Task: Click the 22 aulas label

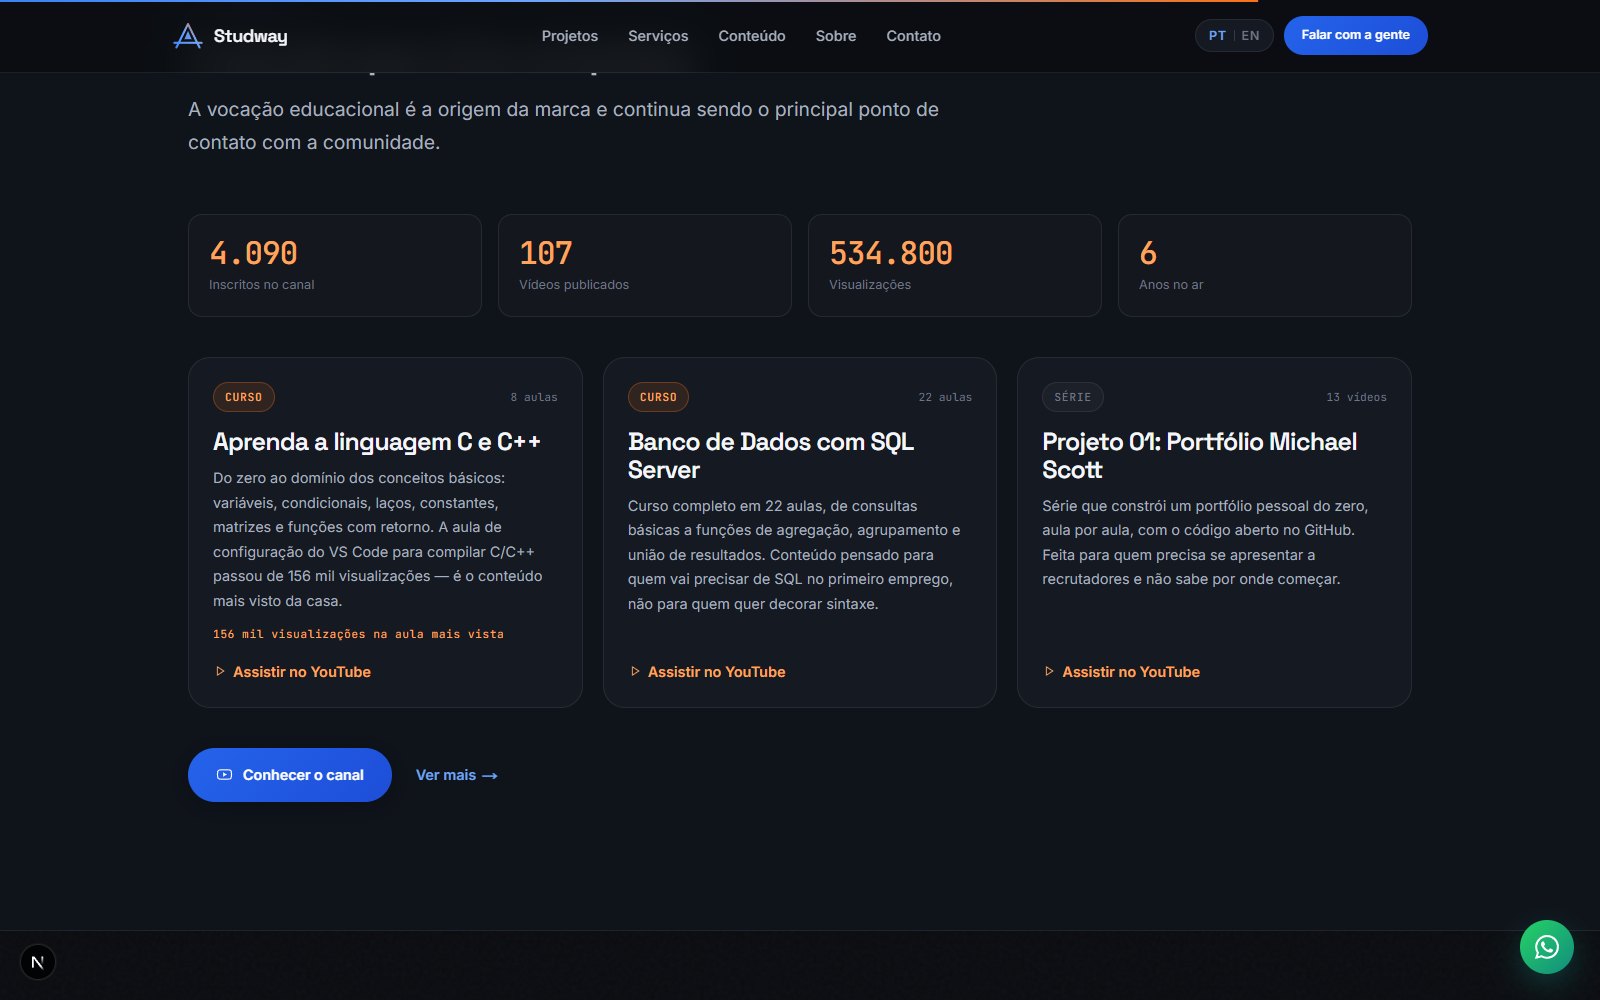Action: (945, 397)
